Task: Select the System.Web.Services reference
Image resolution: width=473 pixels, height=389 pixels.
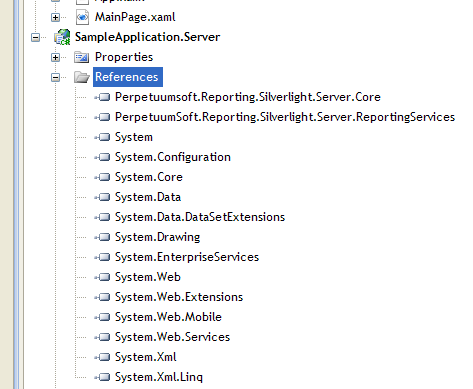Action: 172,337
